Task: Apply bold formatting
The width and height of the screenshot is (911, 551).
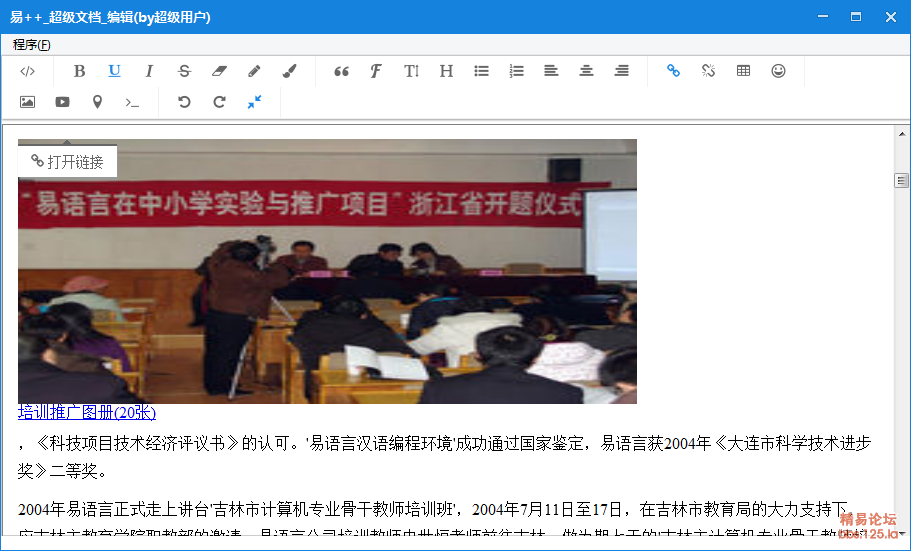Action: 80,71
